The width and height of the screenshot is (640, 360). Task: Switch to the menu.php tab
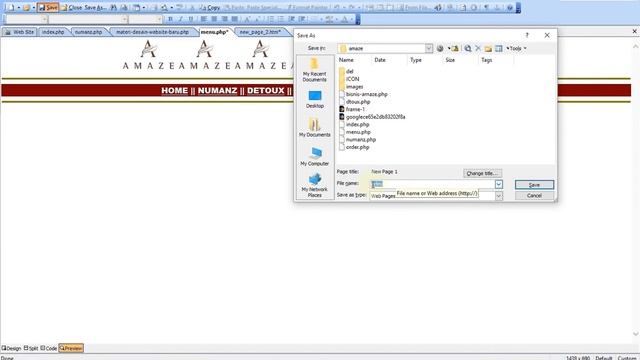[x=214, y=32]
